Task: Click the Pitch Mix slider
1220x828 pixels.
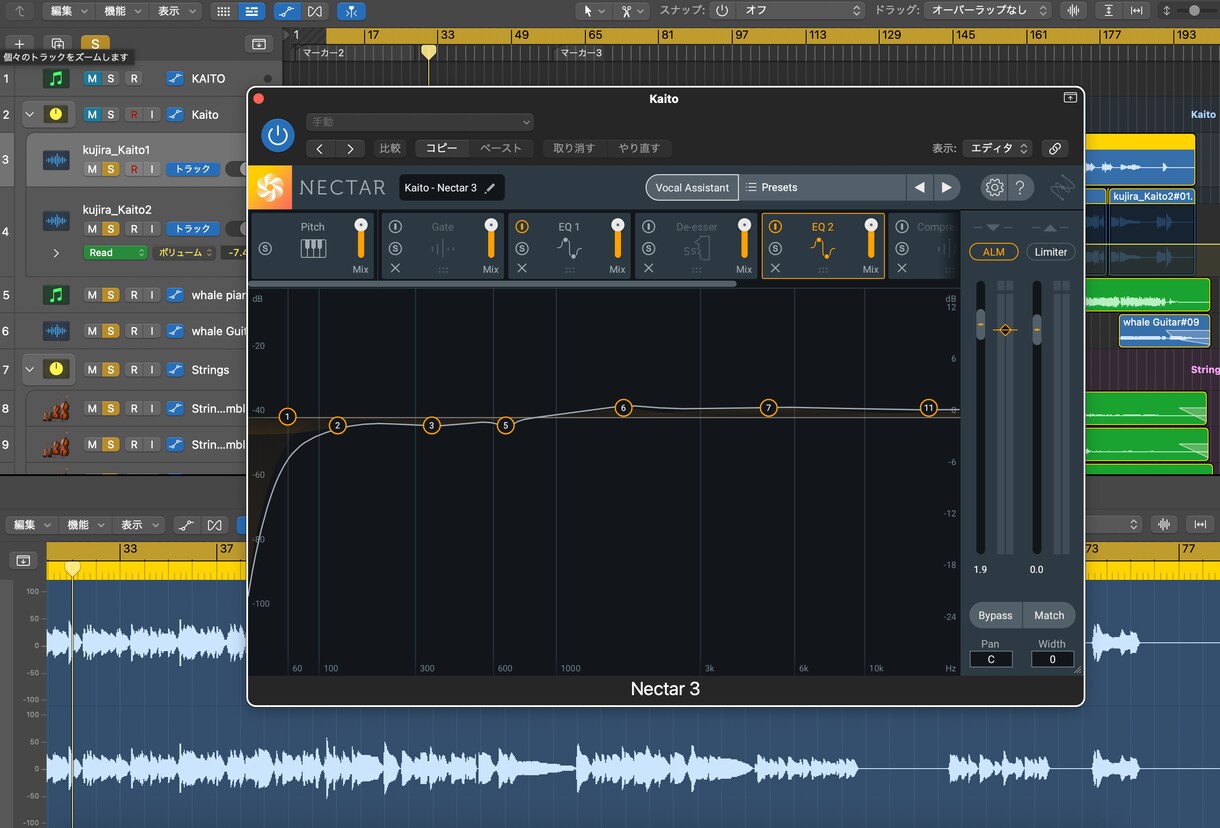Action: [x=361, y=240]
